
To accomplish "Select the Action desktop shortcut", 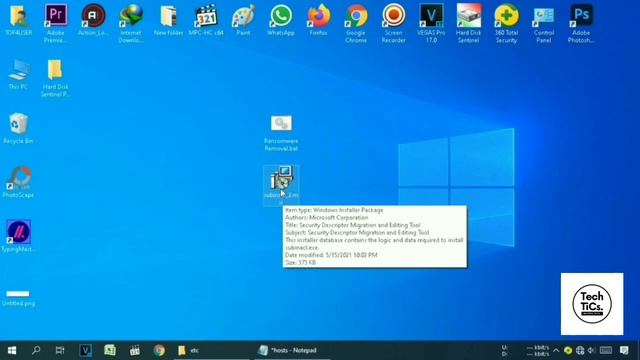I will 93,19.
